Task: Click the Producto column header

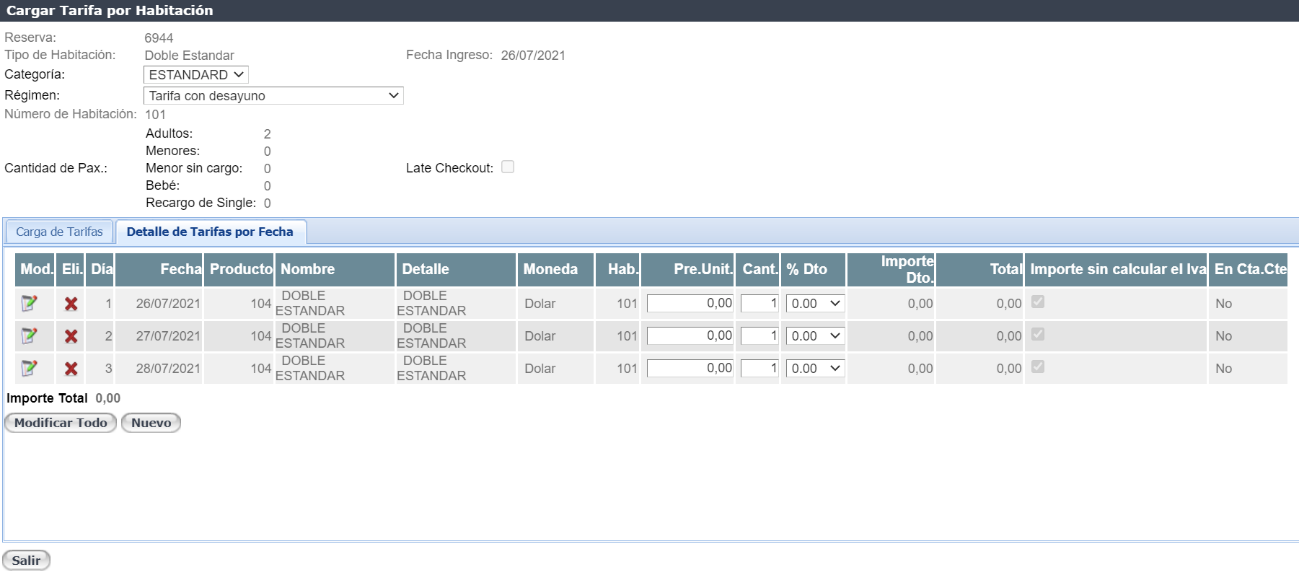Action: (241, 269)
